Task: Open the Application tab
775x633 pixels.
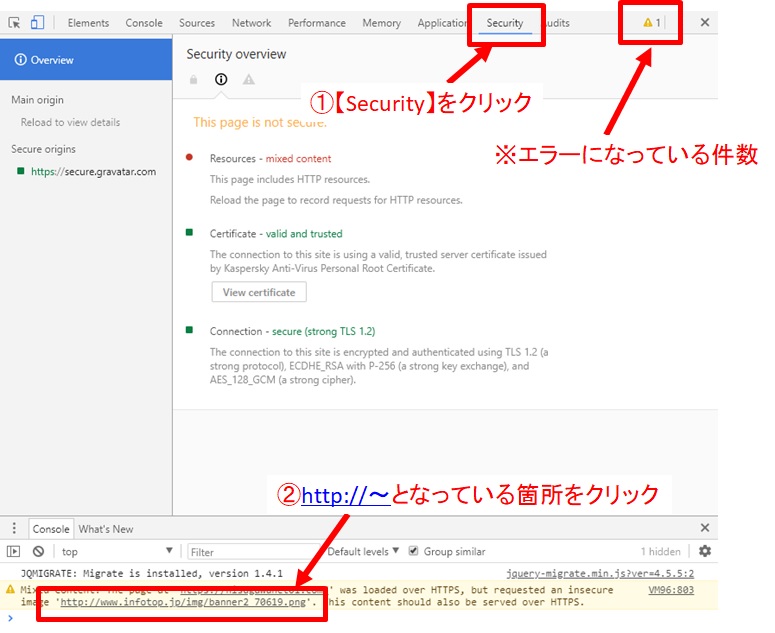Action: (x=442, y=23)
